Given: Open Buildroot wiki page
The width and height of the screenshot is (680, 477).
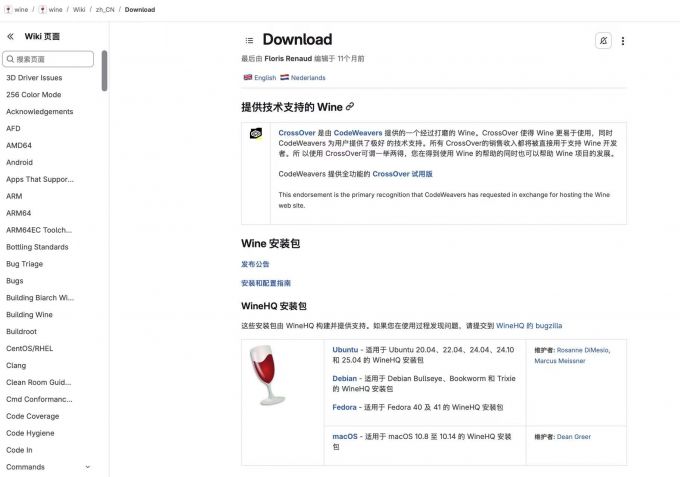Looking at the screenshot, I should (21, 331).
